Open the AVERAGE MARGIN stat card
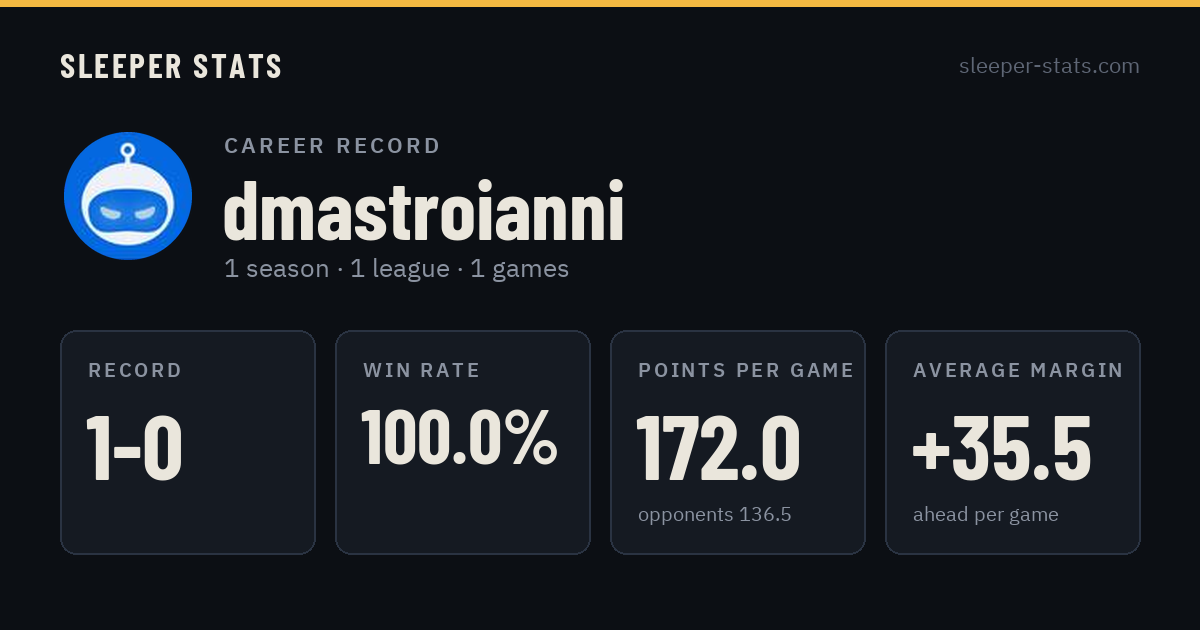This screenshot has height=630, width=1200. (1013, 442)
